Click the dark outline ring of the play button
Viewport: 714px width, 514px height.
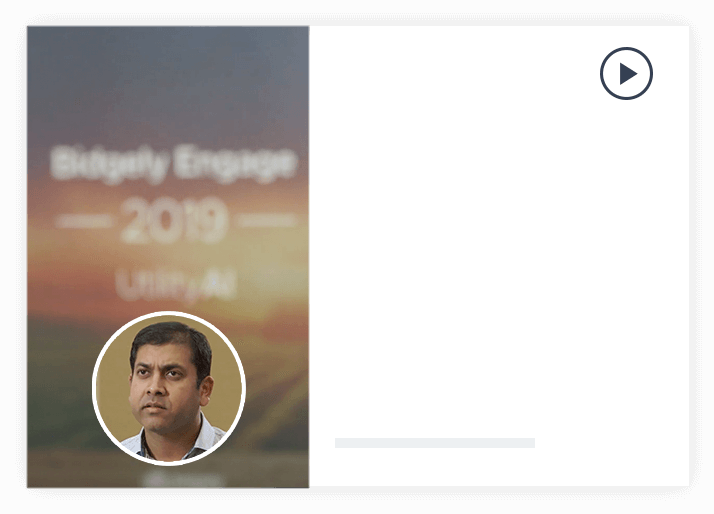(x=626, y=48)
